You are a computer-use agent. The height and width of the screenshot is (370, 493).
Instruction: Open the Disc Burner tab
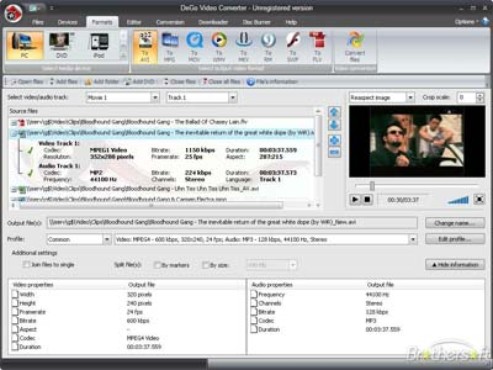[256, 22]
